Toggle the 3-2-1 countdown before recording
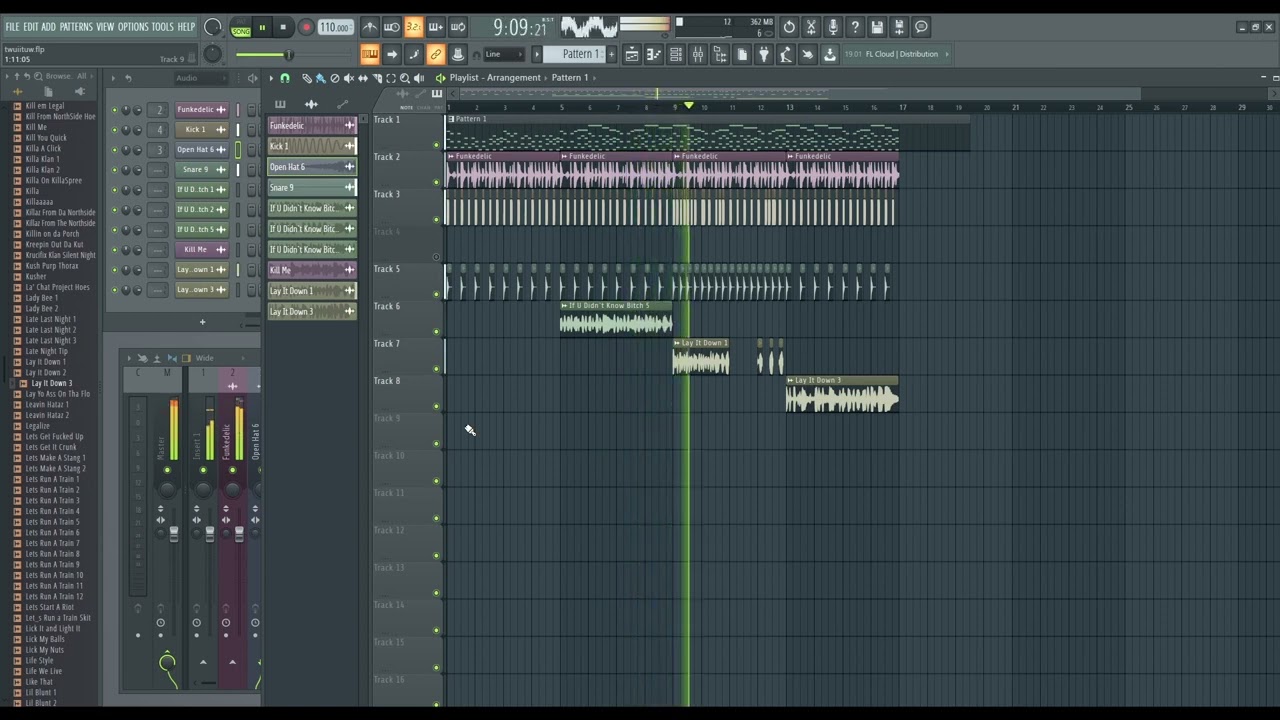 [413, 28]
